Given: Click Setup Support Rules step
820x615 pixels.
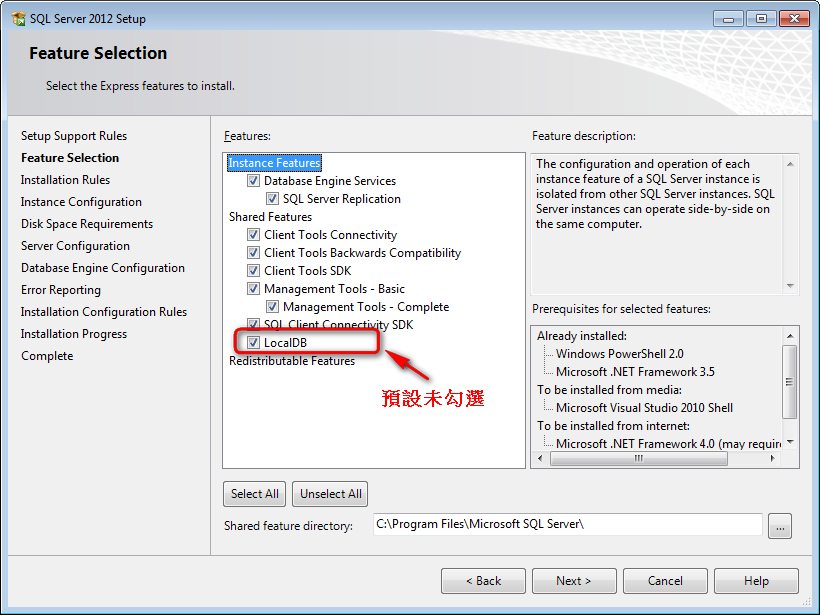Looking at the screenshot, I should tap(74, 136).
